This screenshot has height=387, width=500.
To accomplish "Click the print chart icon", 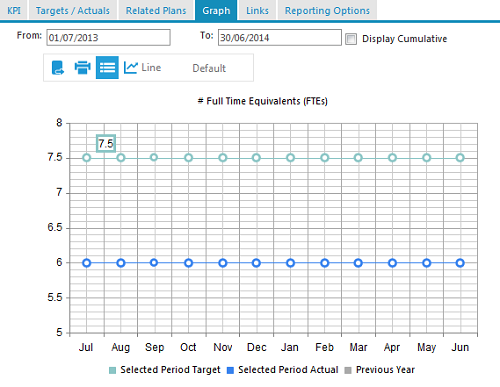I will [x=82, y=68].
